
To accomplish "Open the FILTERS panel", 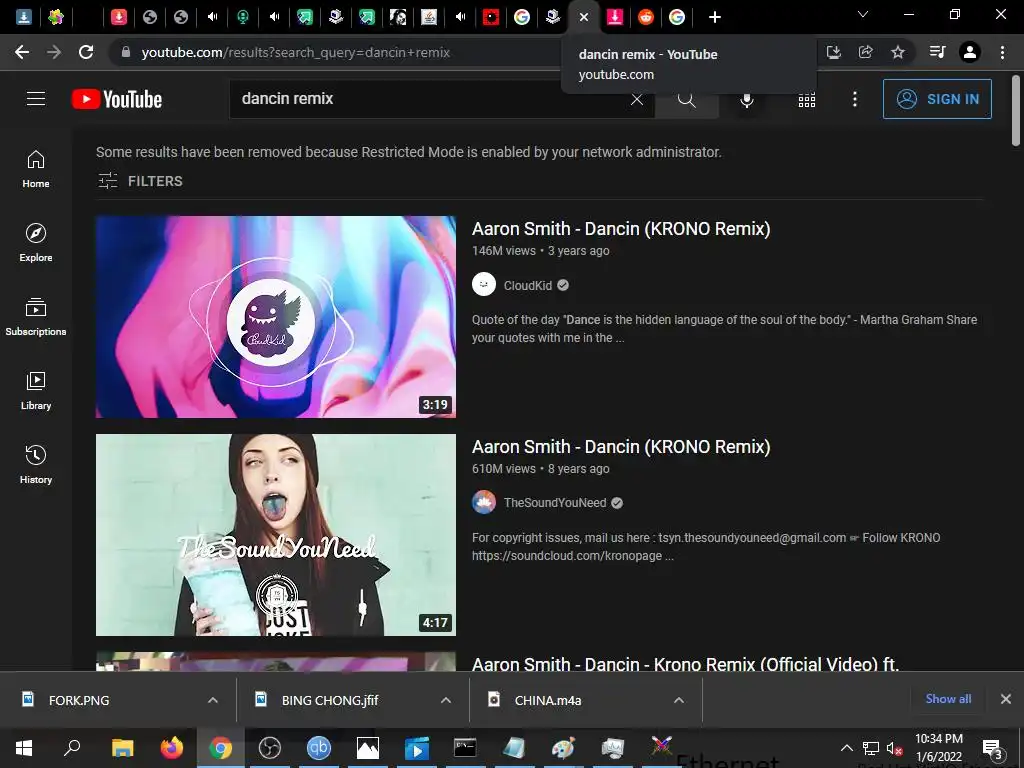I will (140, 181).
